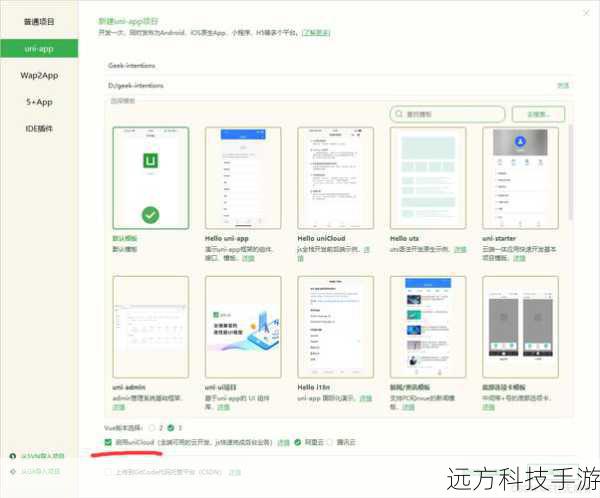Select the uni-starter template thumbnail
Image resolution: width=600 pixels, height=498 pixels.
tap(520, 178)
